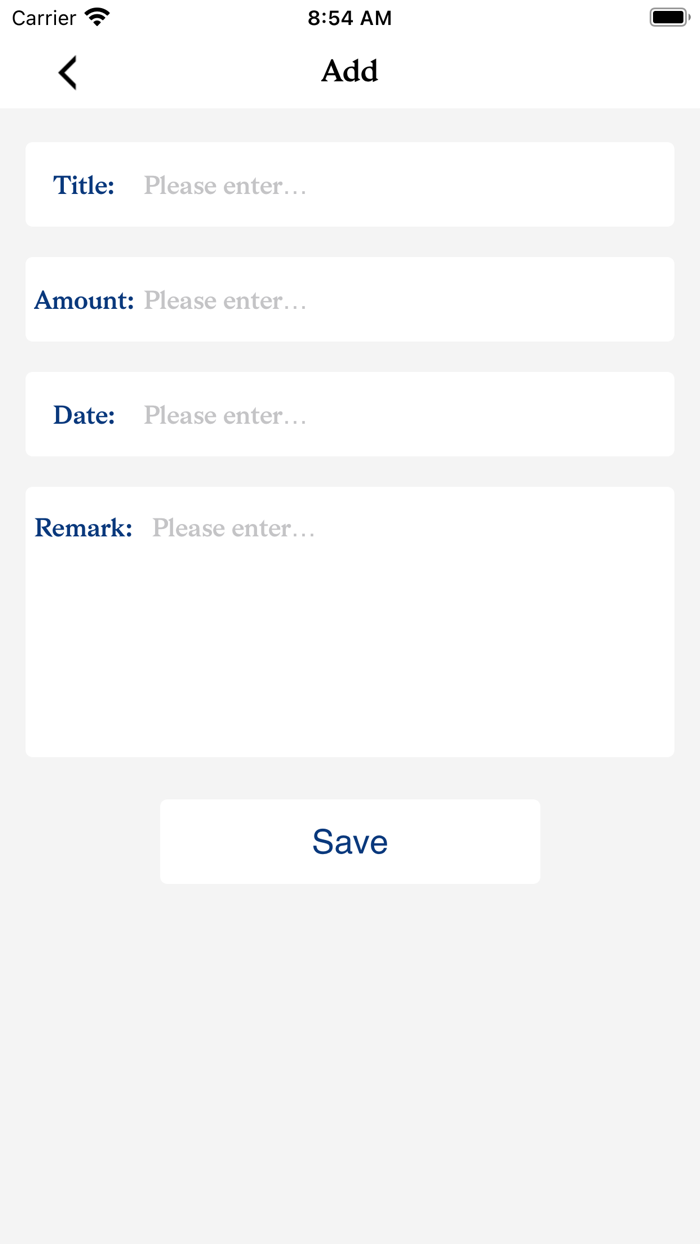Viewport: 700px width, 1244px height.
Task: Tap the back arrow icon
Action: coord(67,72)
